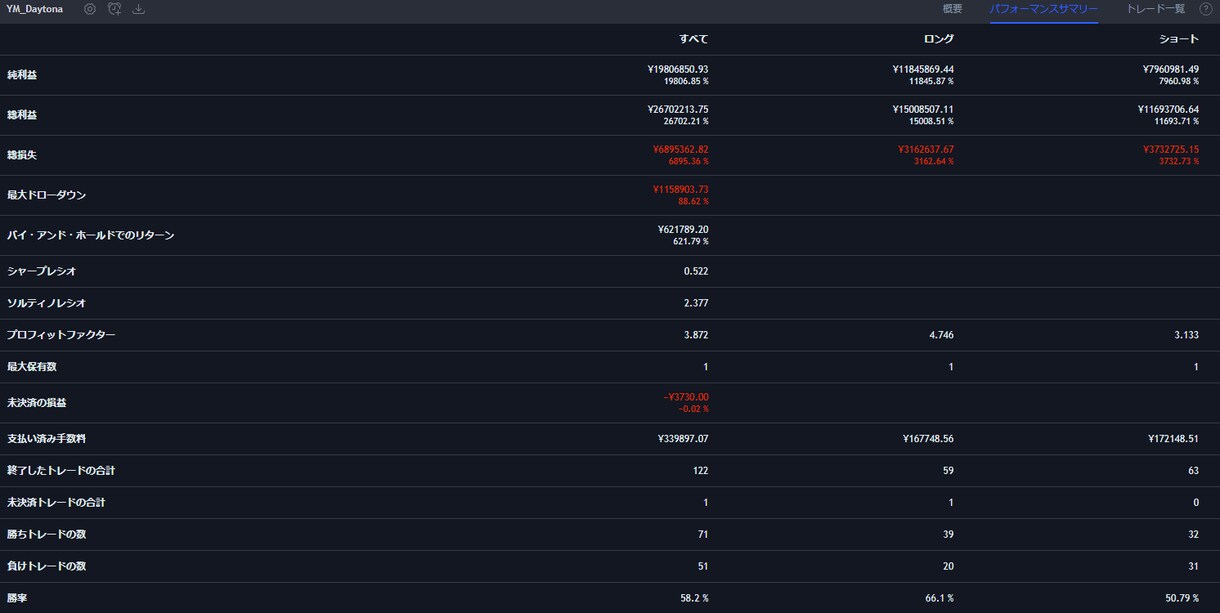Click Sortino ratio value 2.377
The image size is (1220, 613).
point(696,303)
